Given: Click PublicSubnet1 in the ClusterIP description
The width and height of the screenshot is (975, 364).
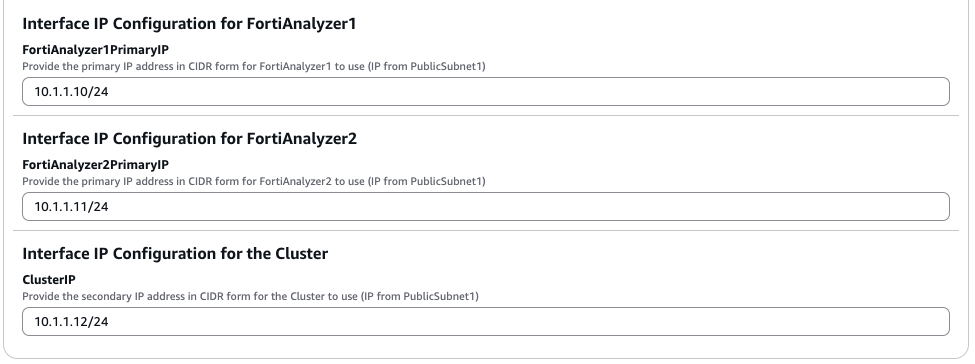Looking at the screenshot, I should (x=440, y=296).
